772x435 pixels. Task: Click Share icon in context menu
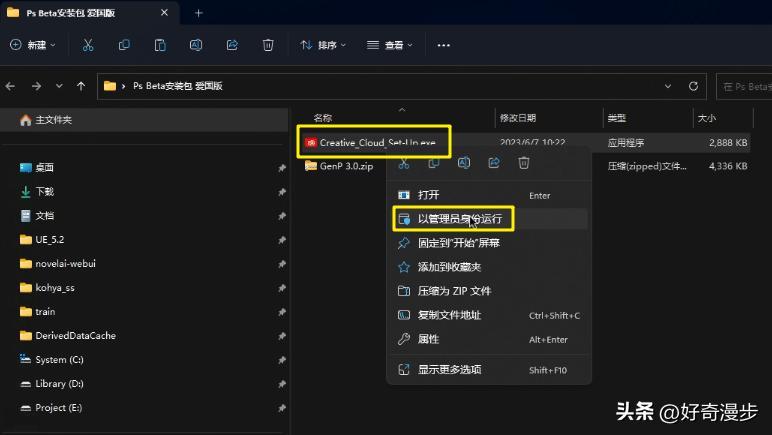pyautogui.click(x=494, y=163)
